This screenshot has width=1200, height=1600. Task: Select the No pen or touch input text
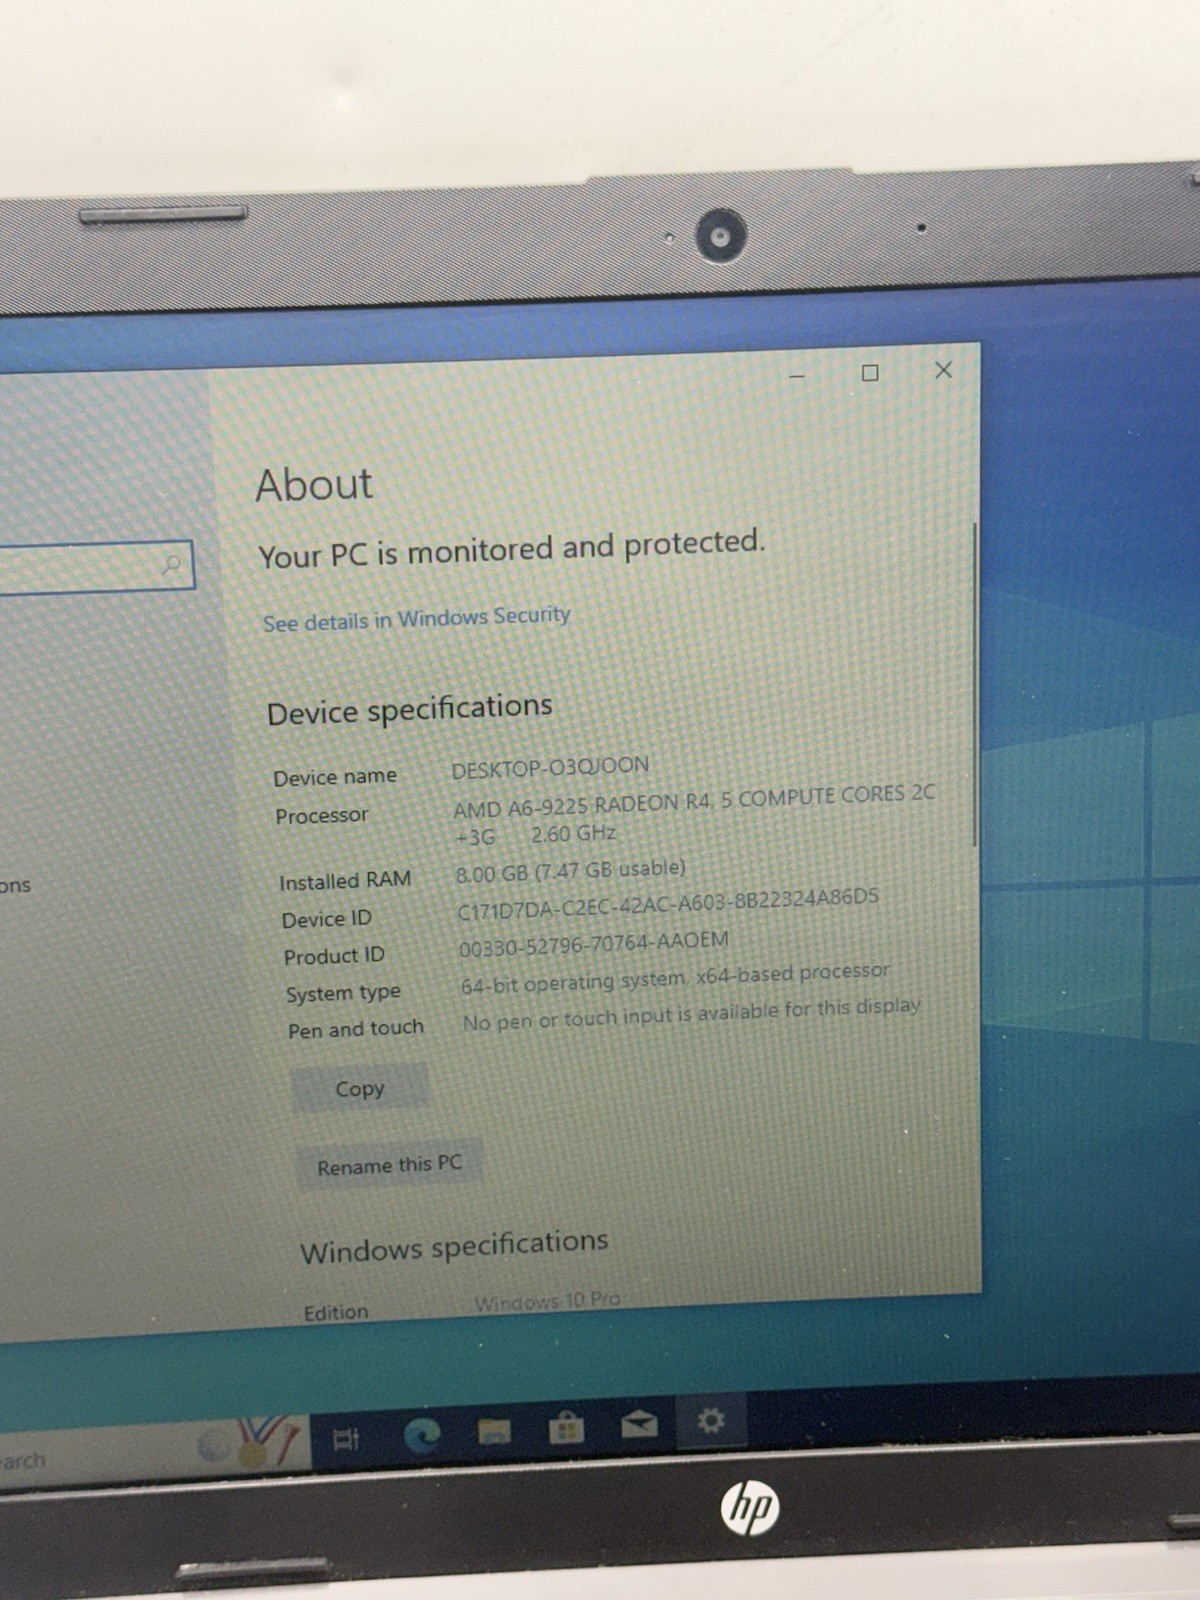coord(691,1013)
